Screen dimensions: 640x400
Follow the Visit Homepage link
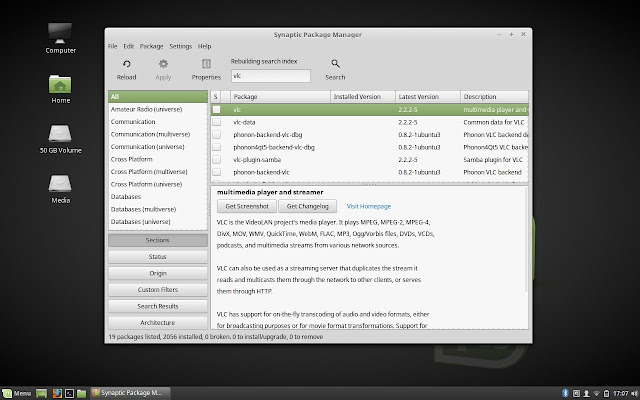(369, 206)
